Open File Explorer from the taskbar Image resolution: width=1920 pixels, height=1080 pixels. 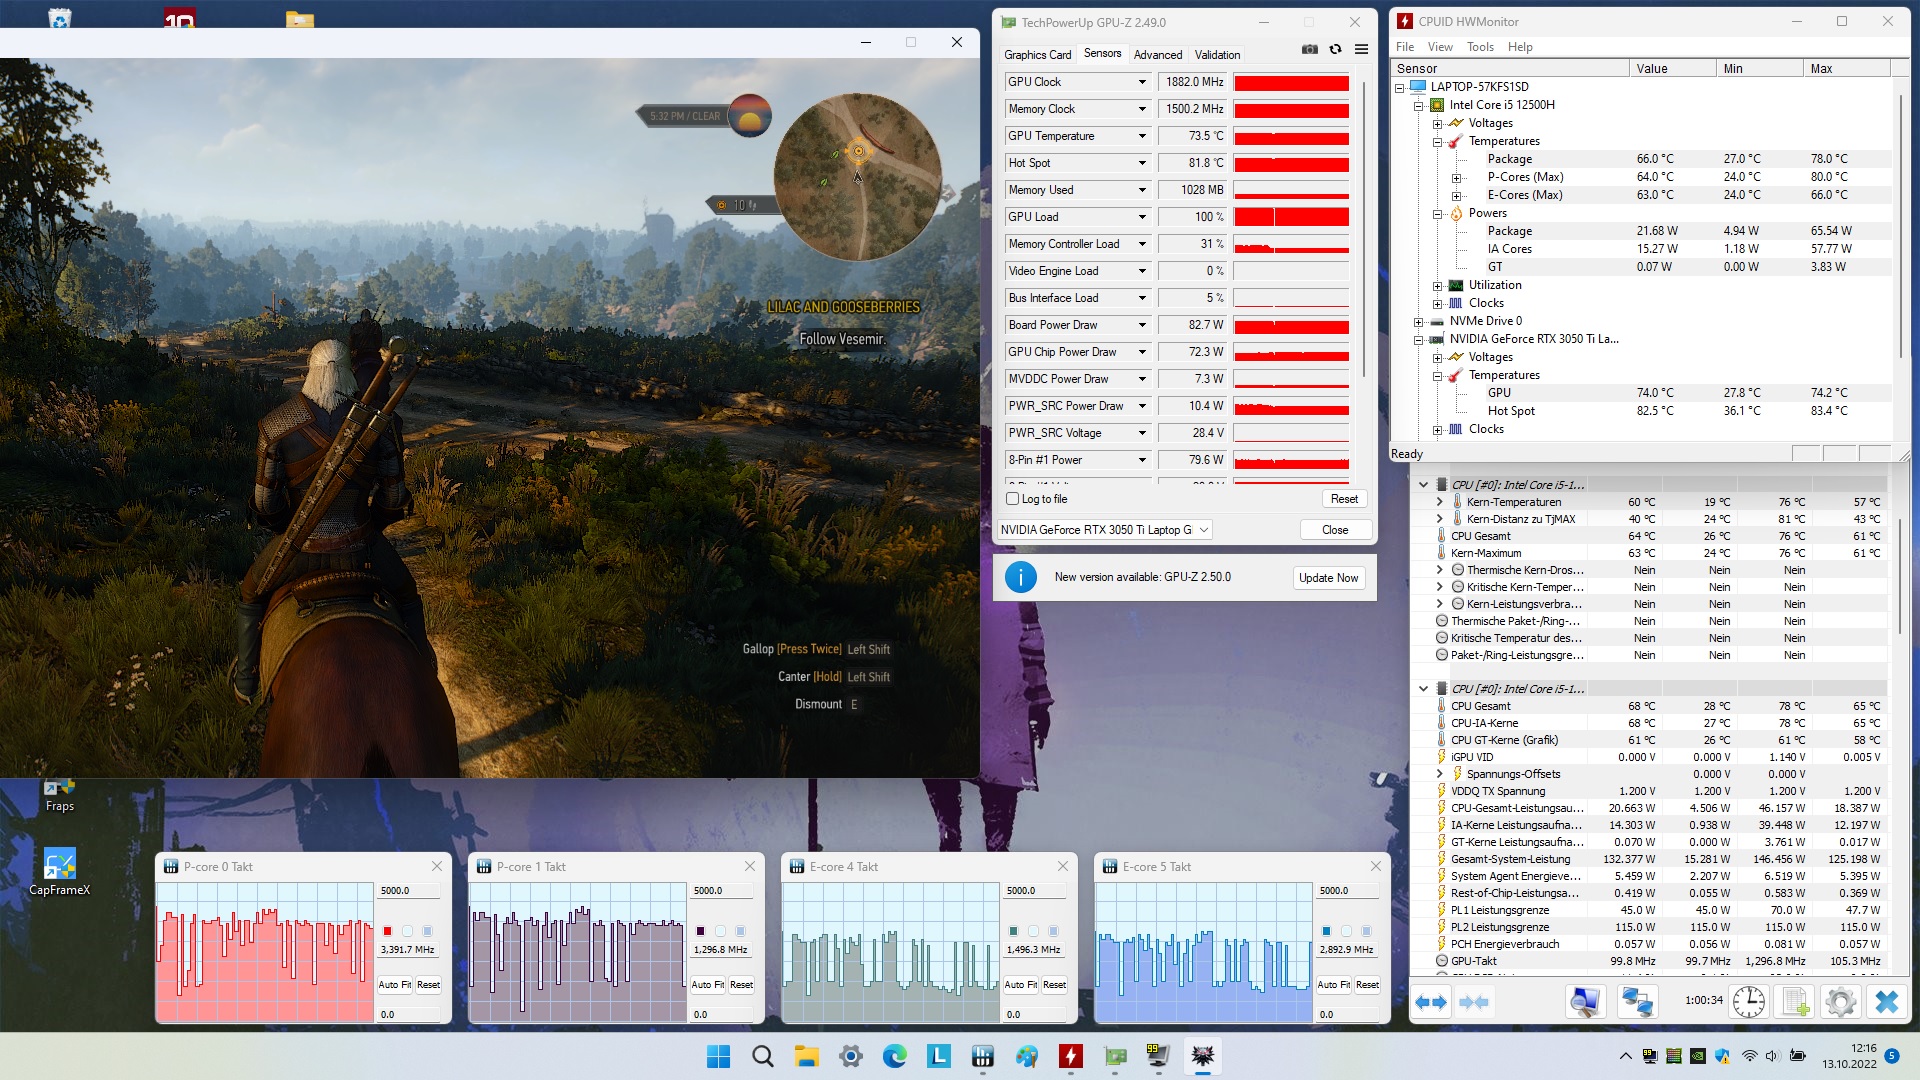tap(806, 1056)
